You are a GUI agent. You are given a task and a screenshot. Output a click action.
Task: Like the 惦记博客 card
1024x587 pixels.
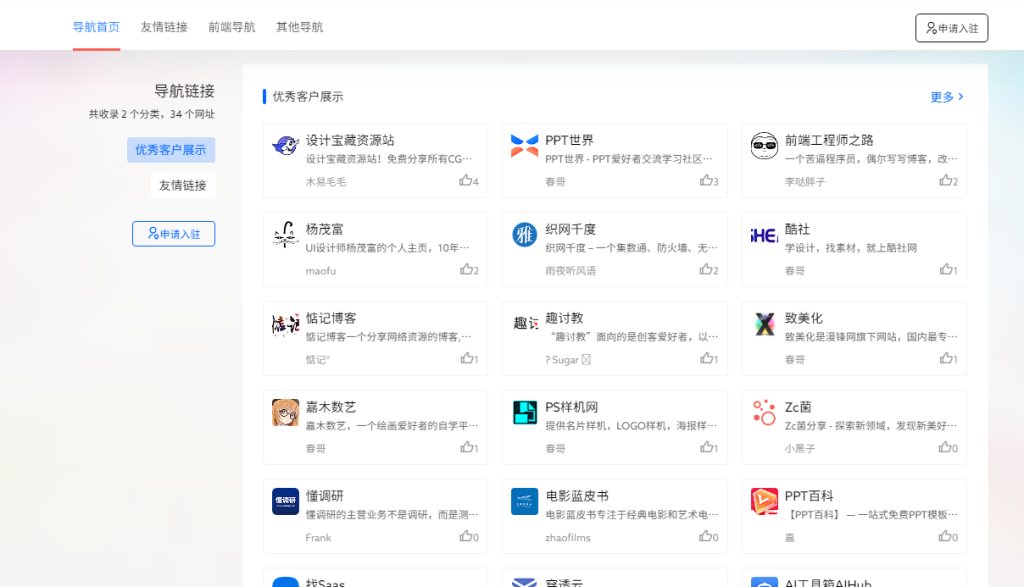point(469,358)
